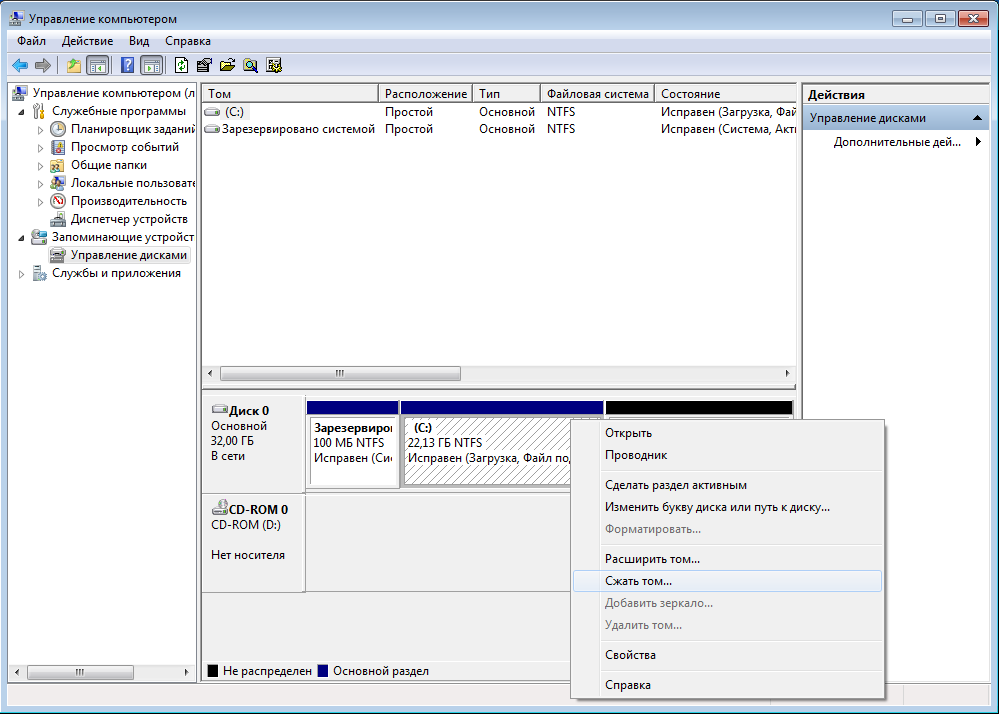Viewport: 999px width, 714px height.
Task: Select root node Управление компьютером in tree
Action: click(113, 93)
